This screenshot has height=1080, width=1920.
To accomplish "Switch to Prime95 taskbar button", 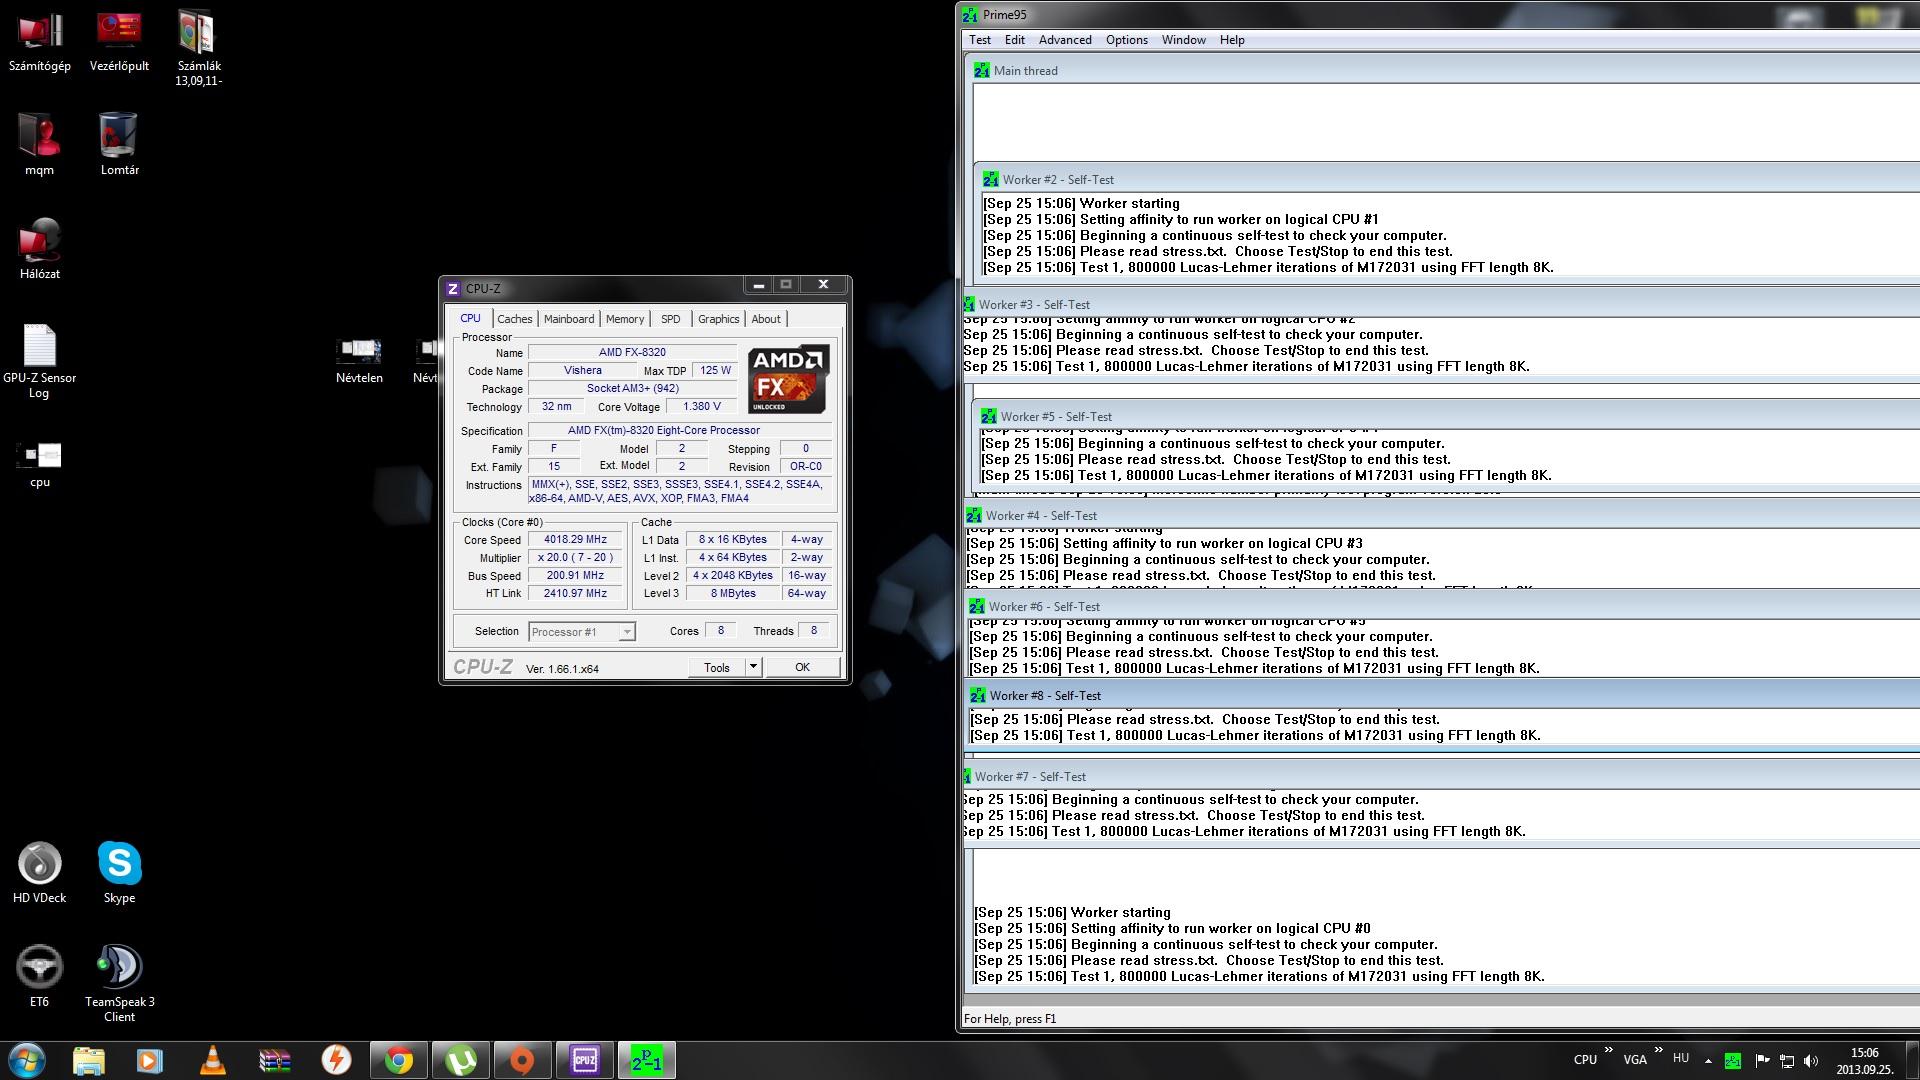I will (646, 1060).
